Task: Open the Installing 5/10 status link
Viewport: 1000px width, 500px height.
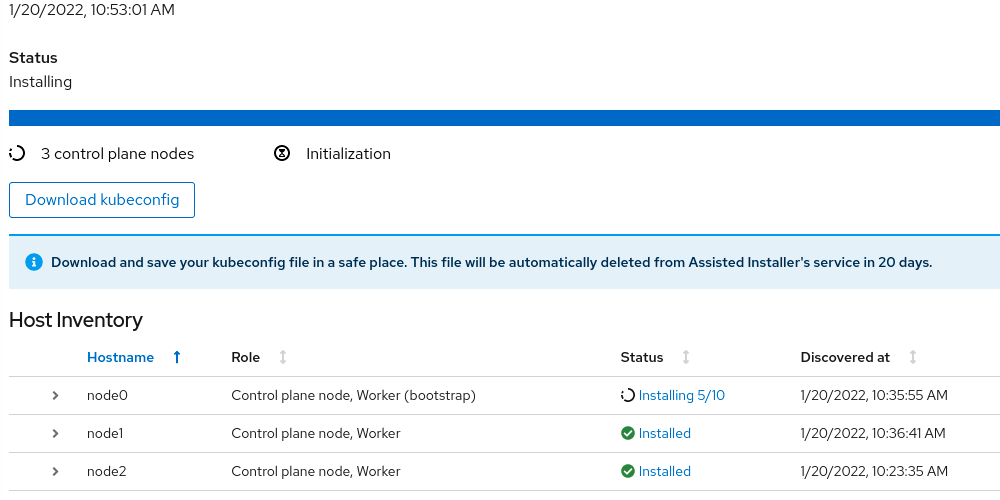Action: [x=682, y=395]
